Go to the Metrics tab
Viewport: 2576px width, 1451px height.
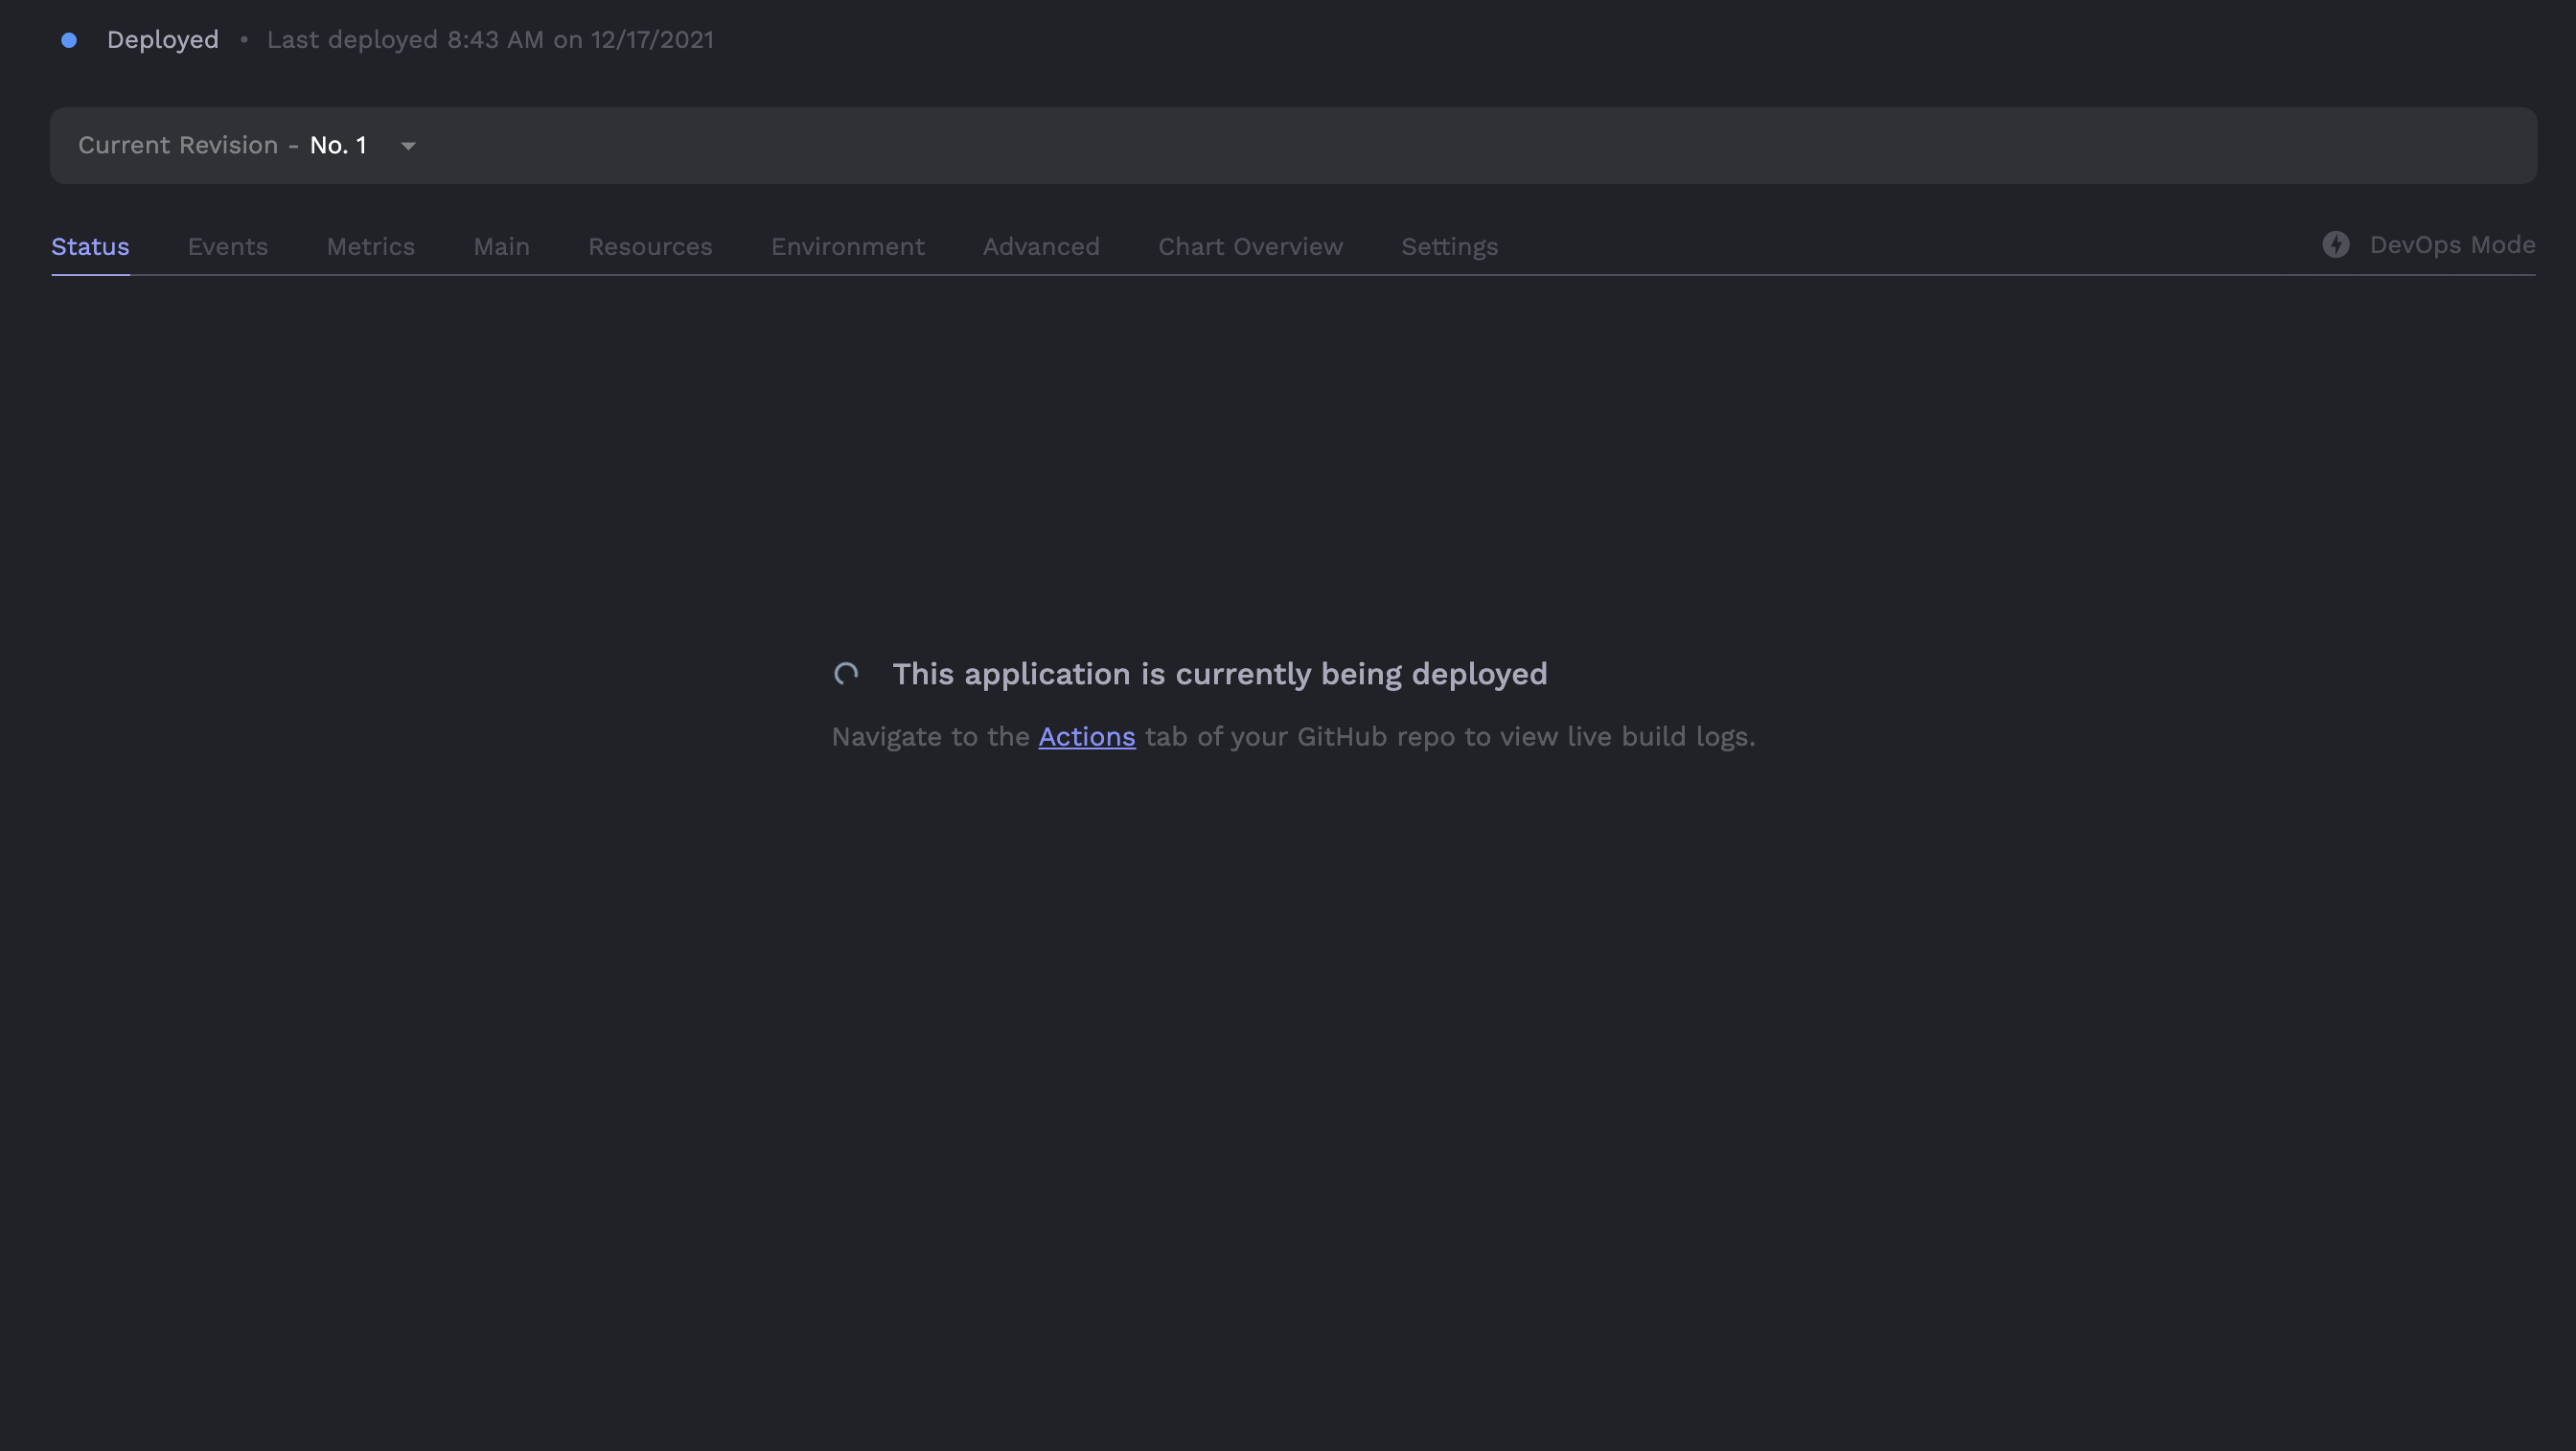point(371,247)
